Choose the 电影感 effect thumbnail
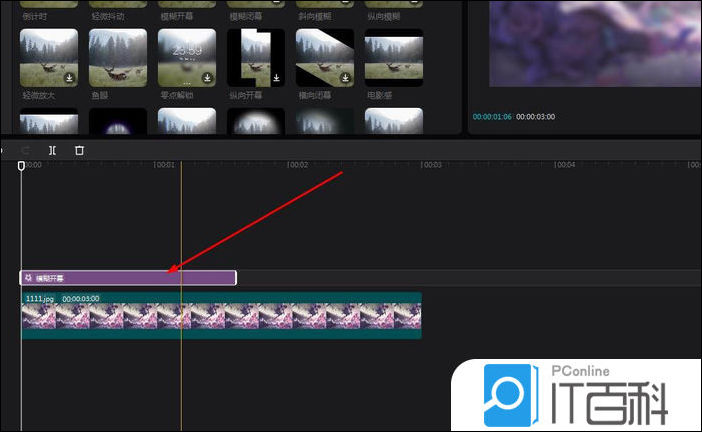 394,58
